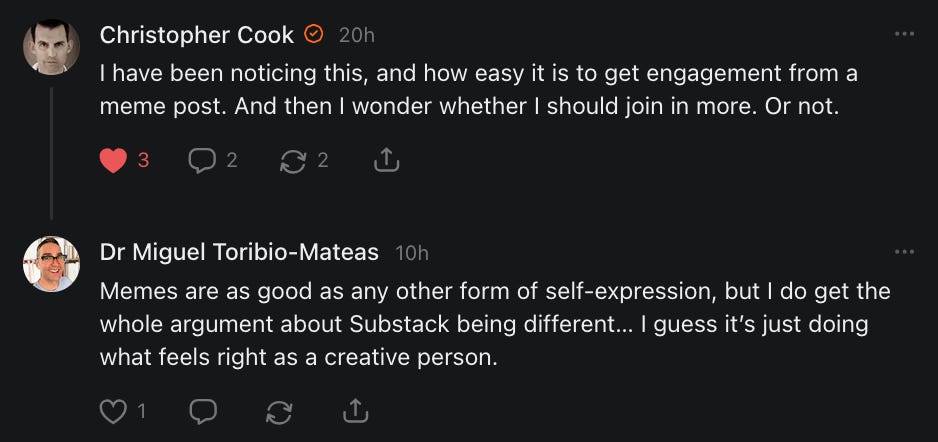Click Dr Miguel Toribio-Mateas's avatar photo
This screenshot has height=442, width=938.
click(x=51, y=264)
